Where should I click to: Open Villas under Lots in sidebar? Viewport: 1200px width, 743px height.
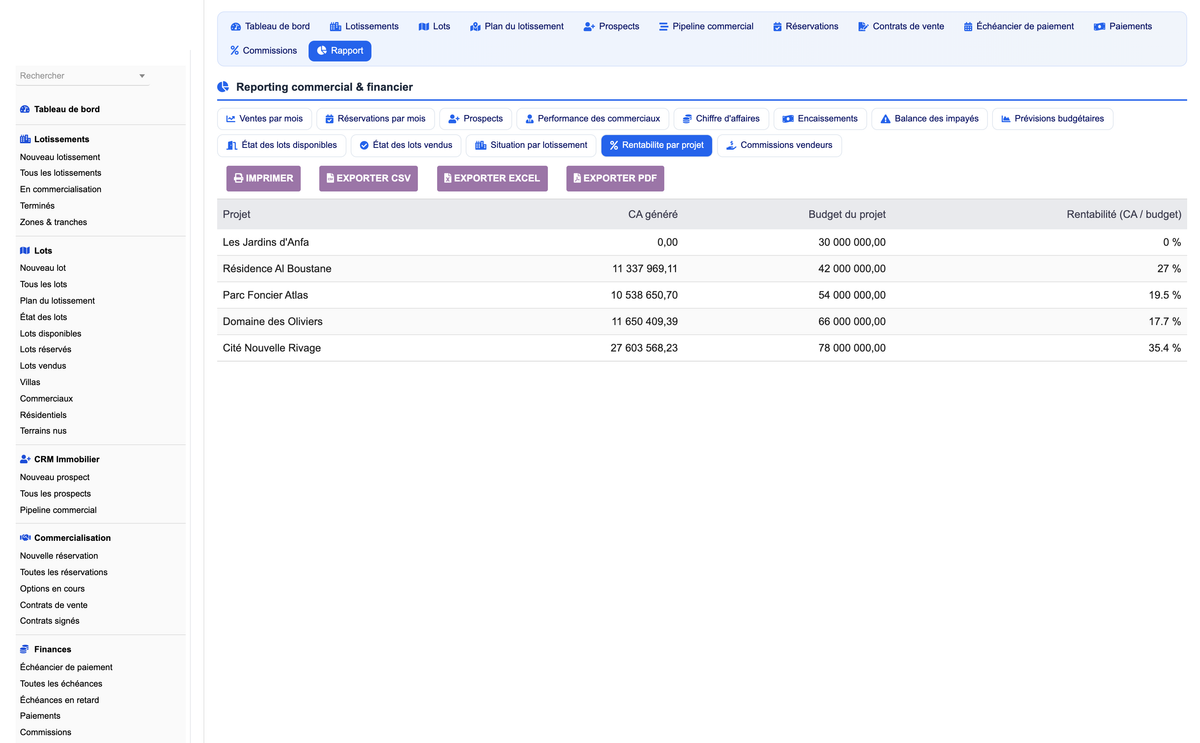[32, 382]
